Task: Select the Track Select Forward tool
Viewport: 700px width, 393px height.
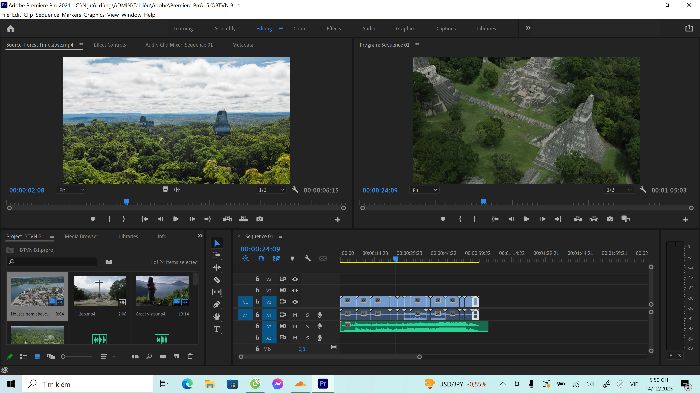Action: pos(217,255)
